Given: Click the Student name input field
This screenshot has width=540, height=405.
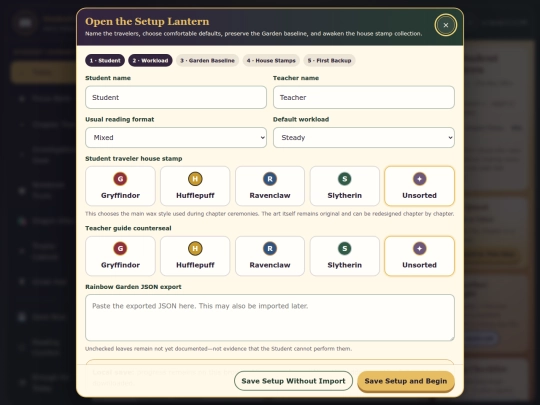Looking at the screenshot, I should [x=176, y=97].
